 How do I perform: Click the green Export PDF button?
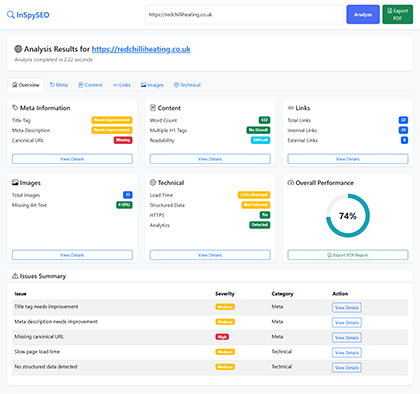(x=397, y=14)
